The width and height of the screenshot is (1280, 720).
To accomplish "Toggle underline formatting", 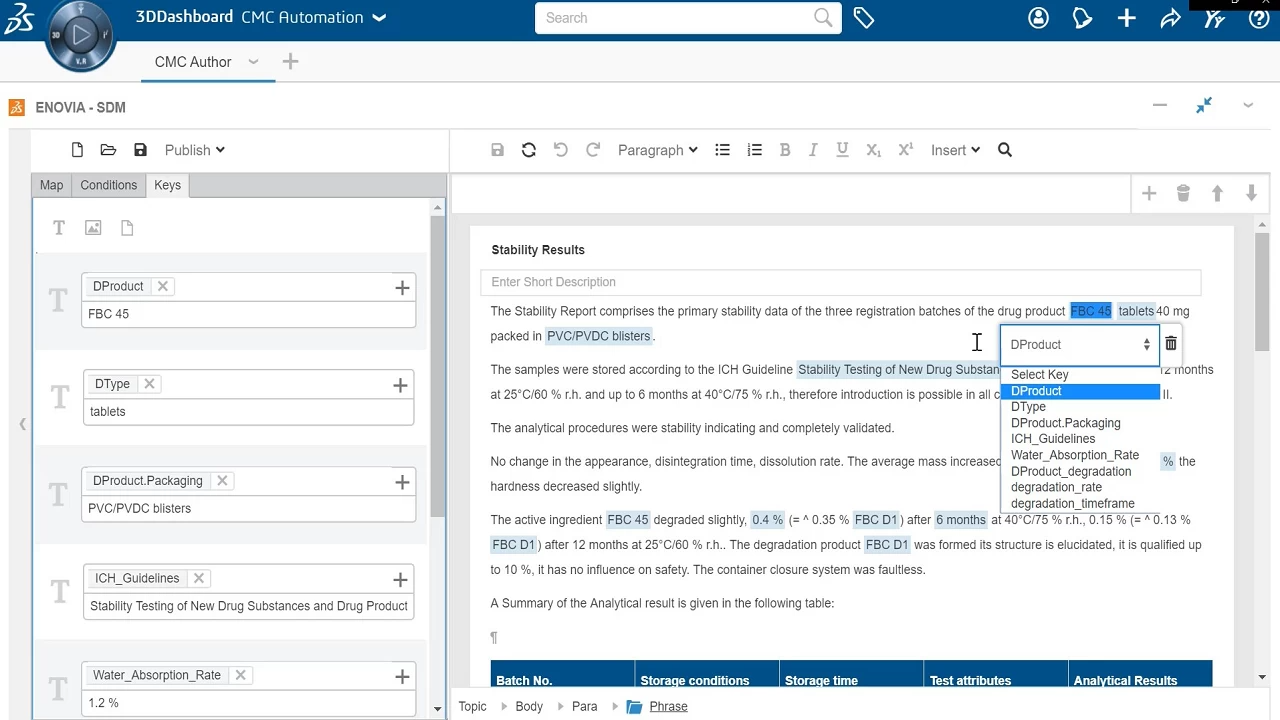I will pyautogui.click(x=842, y=150).
